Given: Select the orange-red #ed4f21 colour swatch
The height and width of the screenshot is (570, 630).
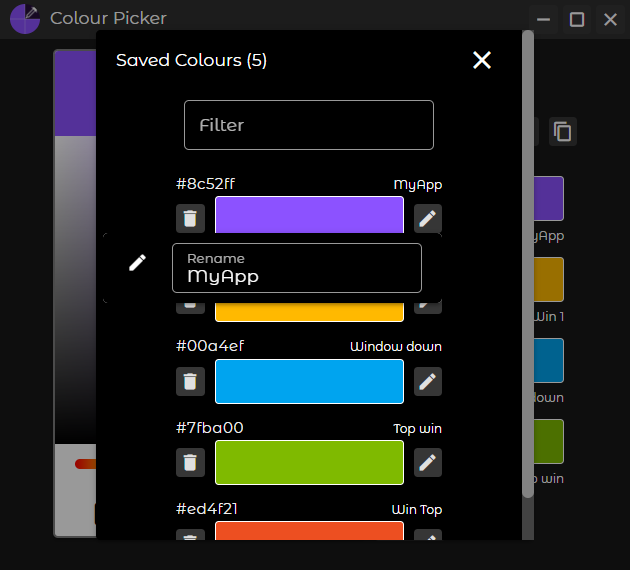Looking at the screenshot, I should pos(309,531).
